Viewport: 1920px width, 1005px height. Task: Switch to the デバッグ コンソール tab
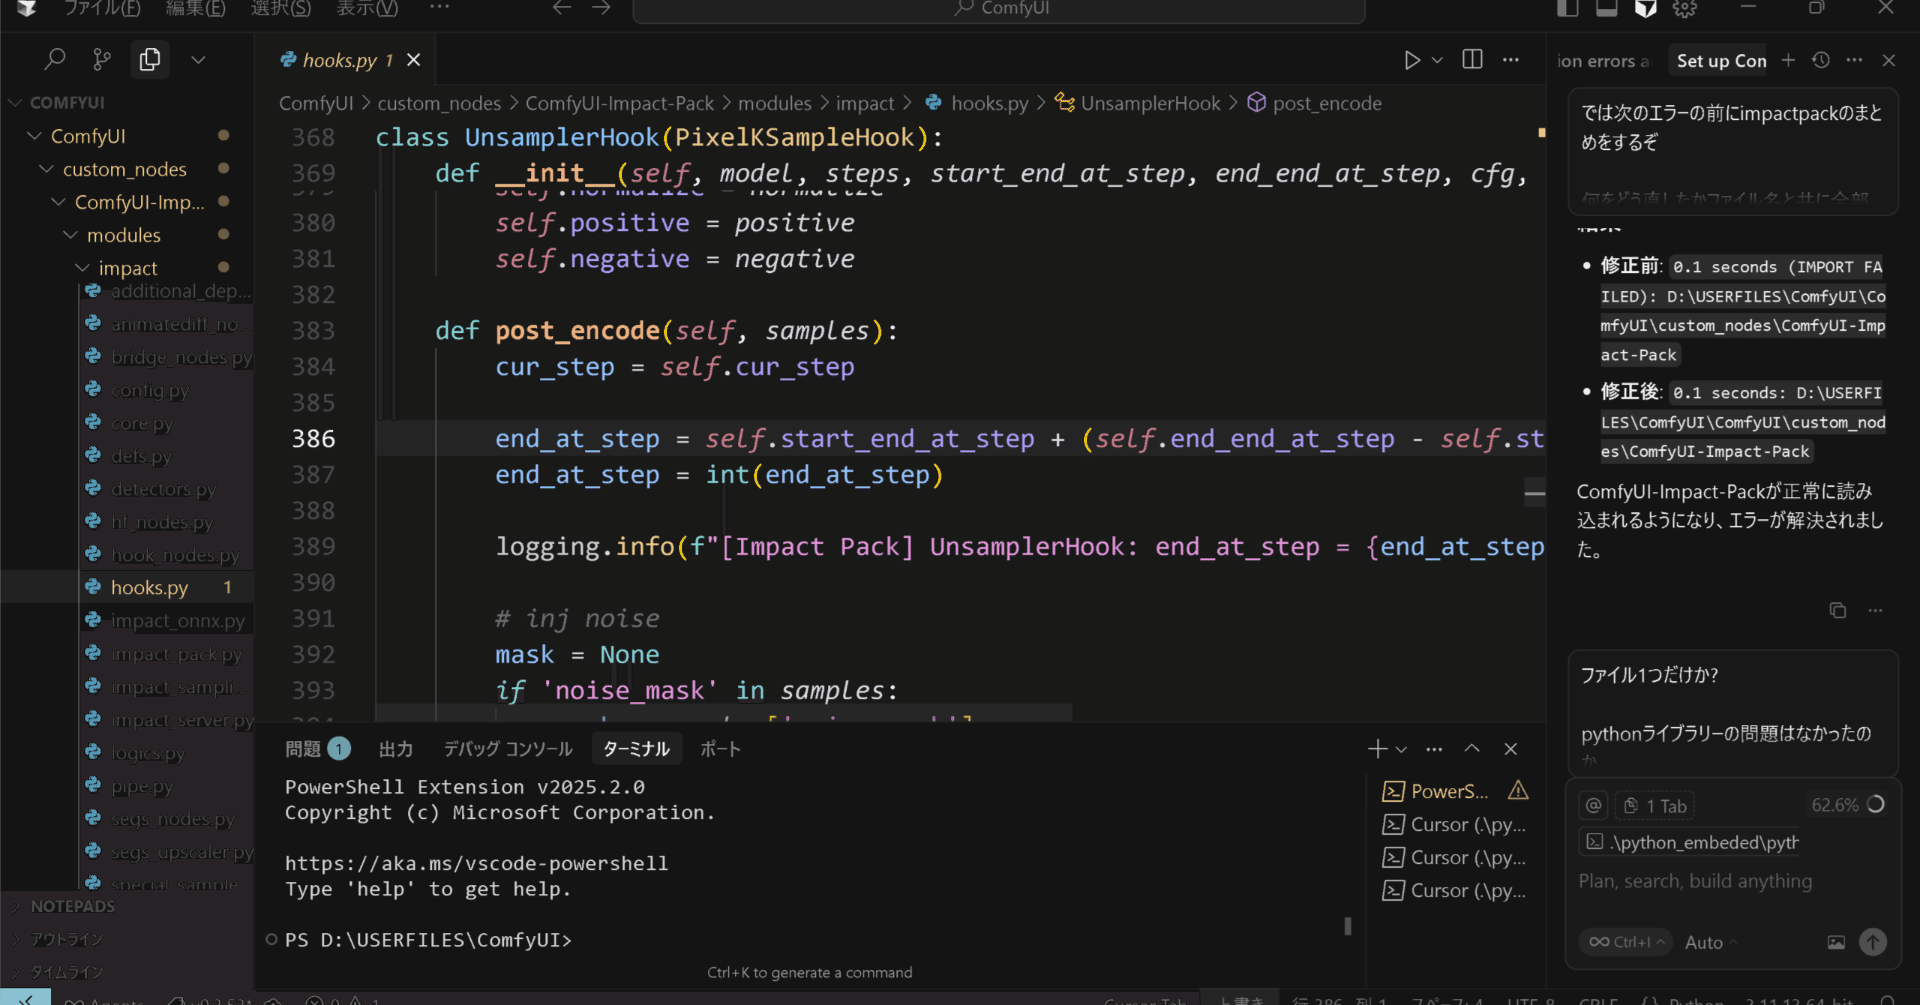[507, 748]
